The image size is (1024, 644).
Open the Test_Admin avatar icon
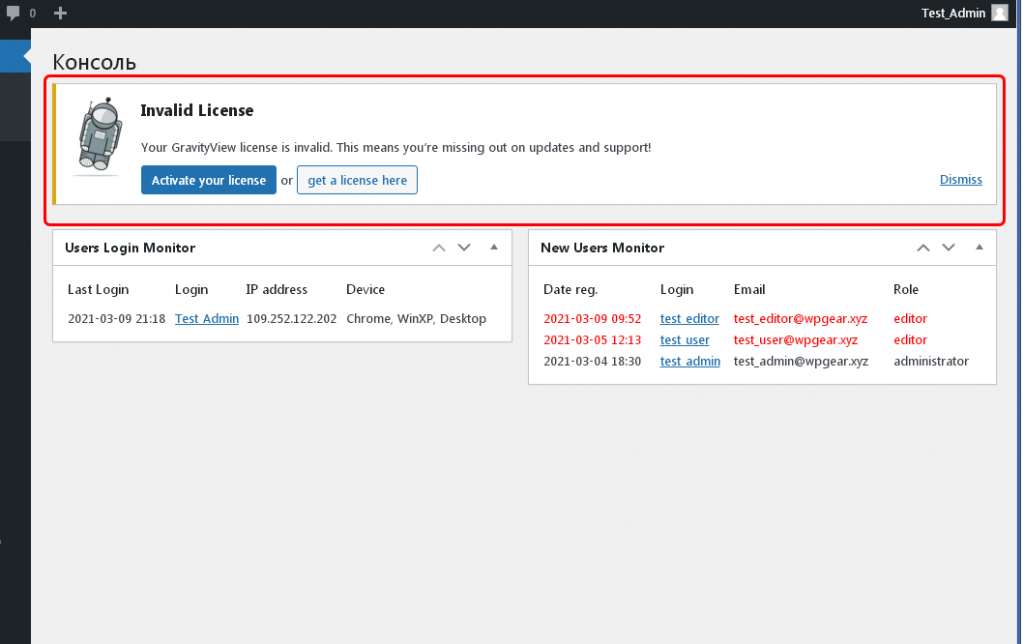[1000, 13]
